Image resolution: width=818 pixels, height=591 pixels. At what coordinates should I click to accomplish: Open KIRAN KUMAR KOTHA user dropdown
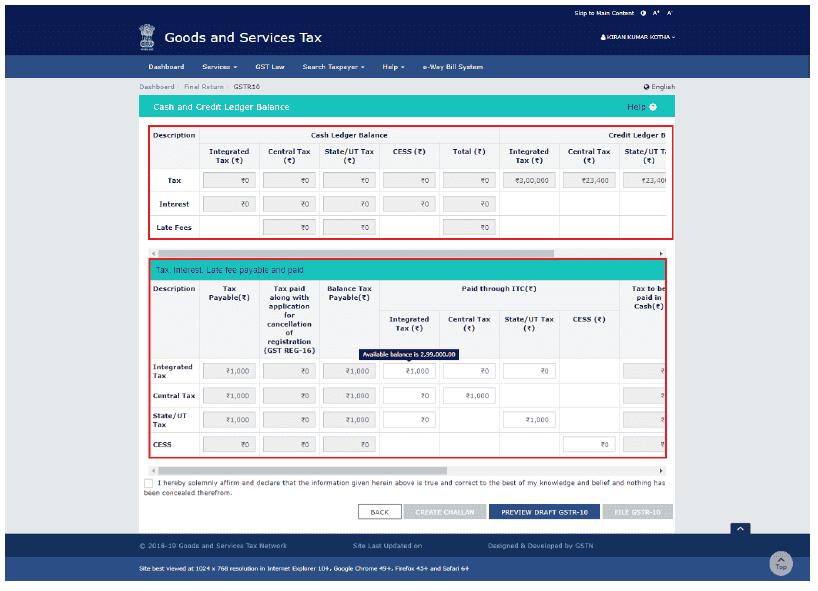tap(637, 37)
